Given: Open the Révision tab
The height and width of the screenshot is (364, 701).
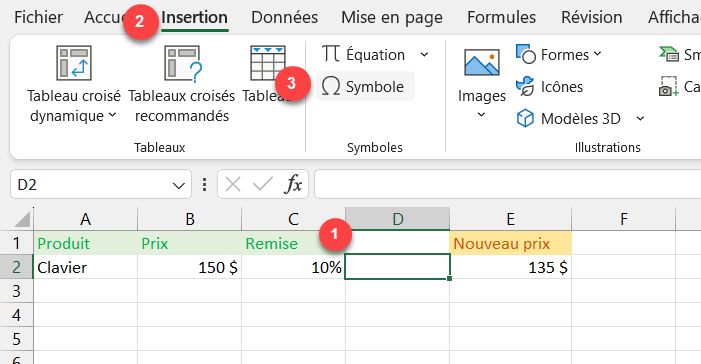Looking at the screenshot, I should (x=591, y=17).
